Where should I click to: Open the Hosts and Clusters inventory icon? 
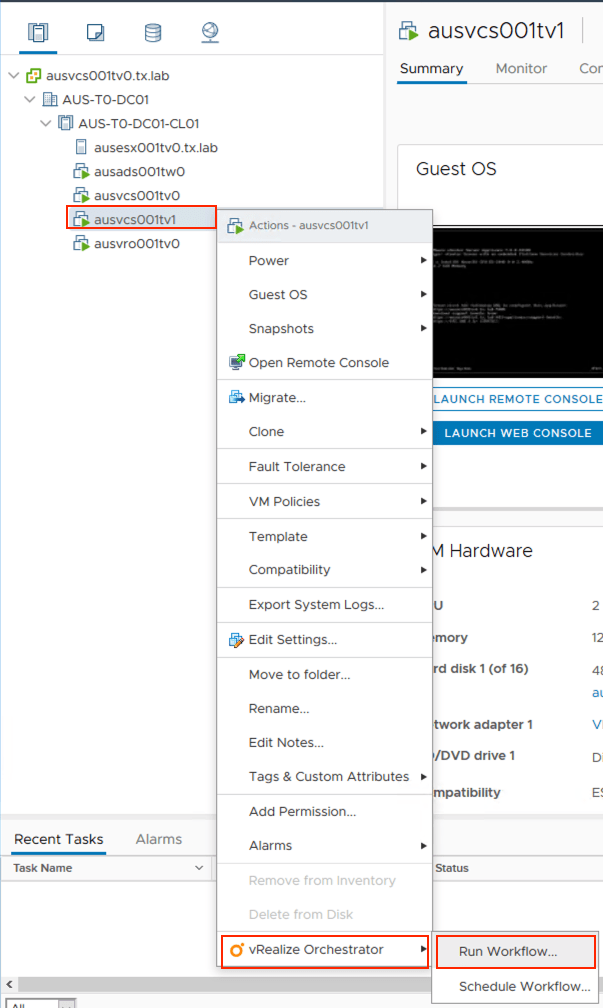coord(38,33)
